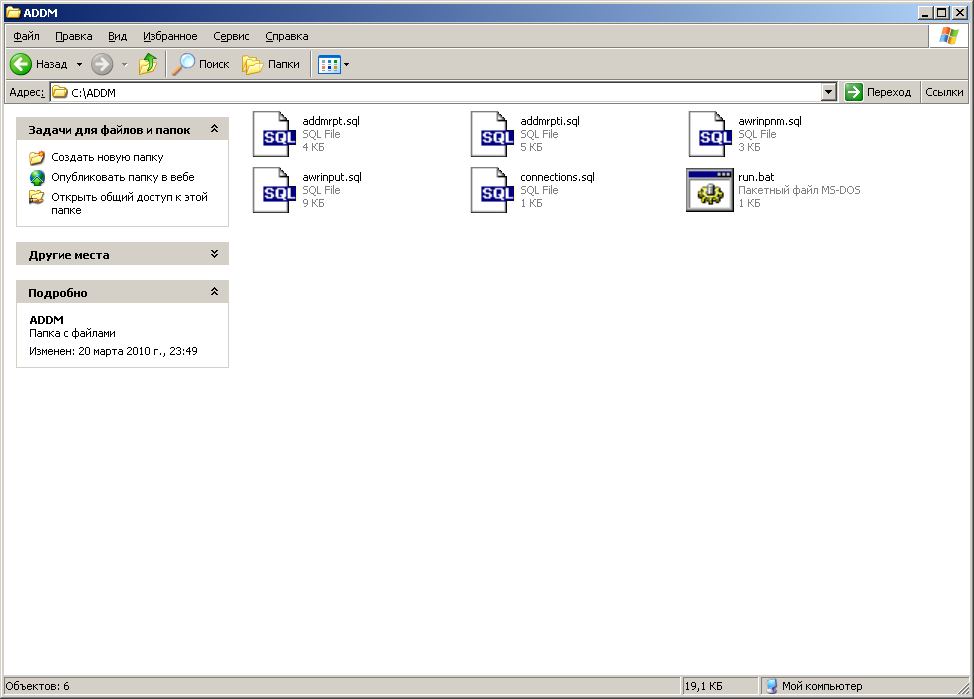Screen dimensions: 974x699
Task: Select the awrinpnm.sql file icon
Action: [x=707, y=134]
